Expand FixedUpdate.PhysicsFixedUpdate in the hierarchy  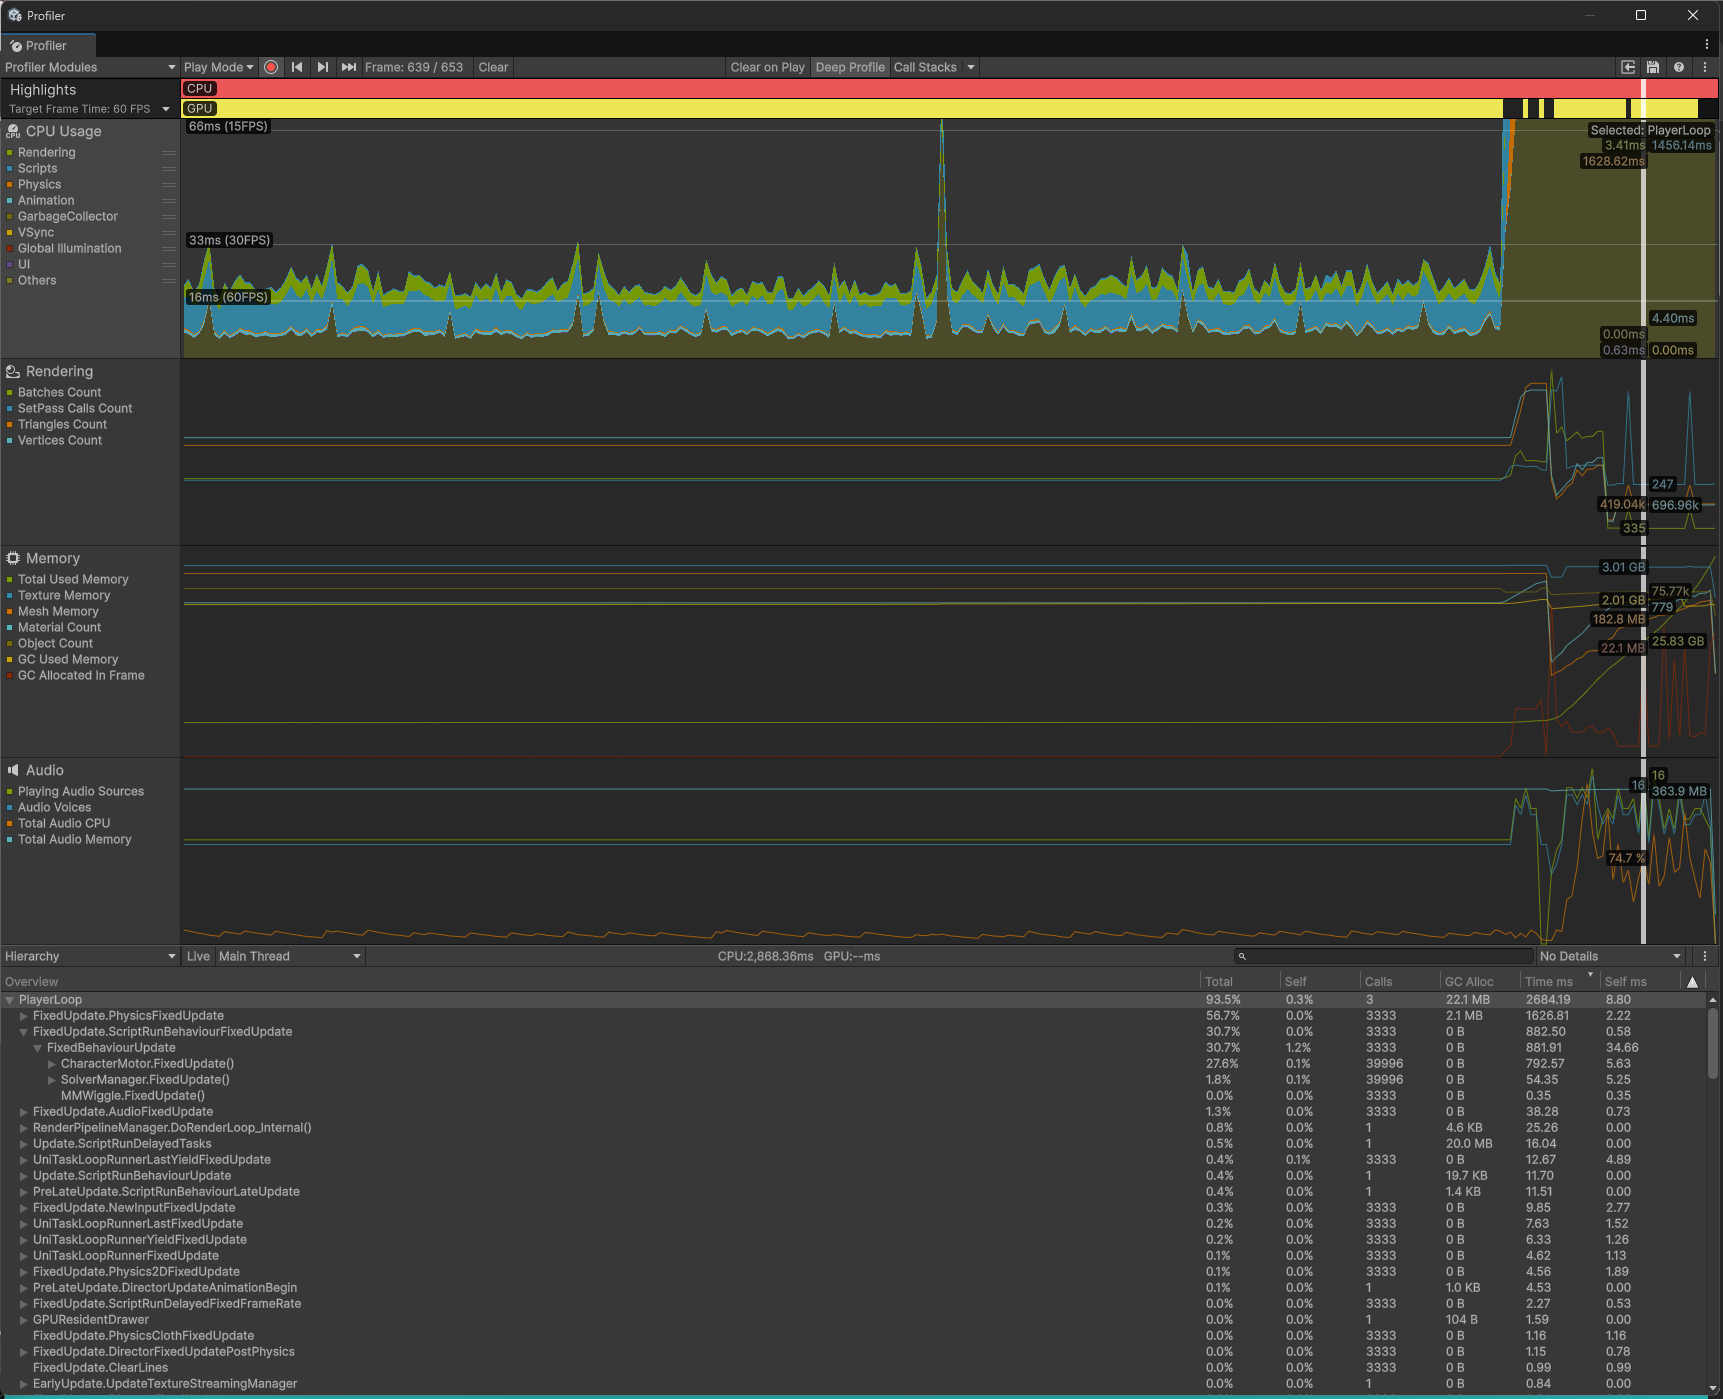pyautogui.click(x=23, y=1015)
